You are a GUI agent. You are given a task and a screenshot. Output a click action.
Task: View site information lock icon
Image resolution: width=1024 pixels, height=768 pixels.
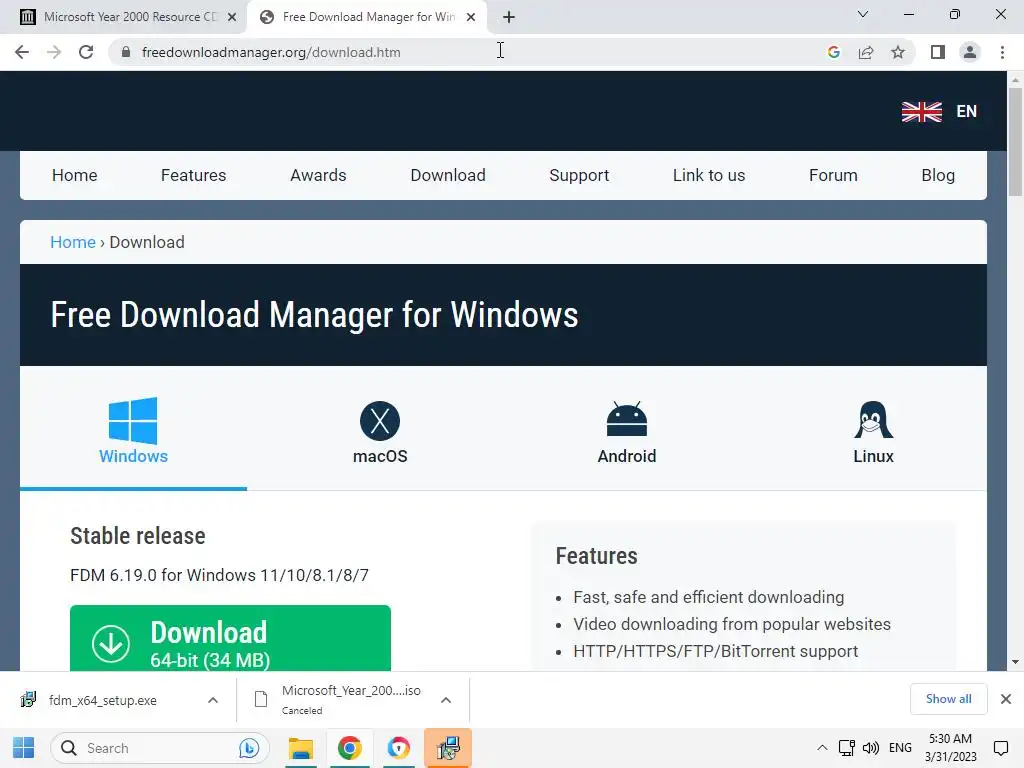pyautogui.click(x=126, y=52)
